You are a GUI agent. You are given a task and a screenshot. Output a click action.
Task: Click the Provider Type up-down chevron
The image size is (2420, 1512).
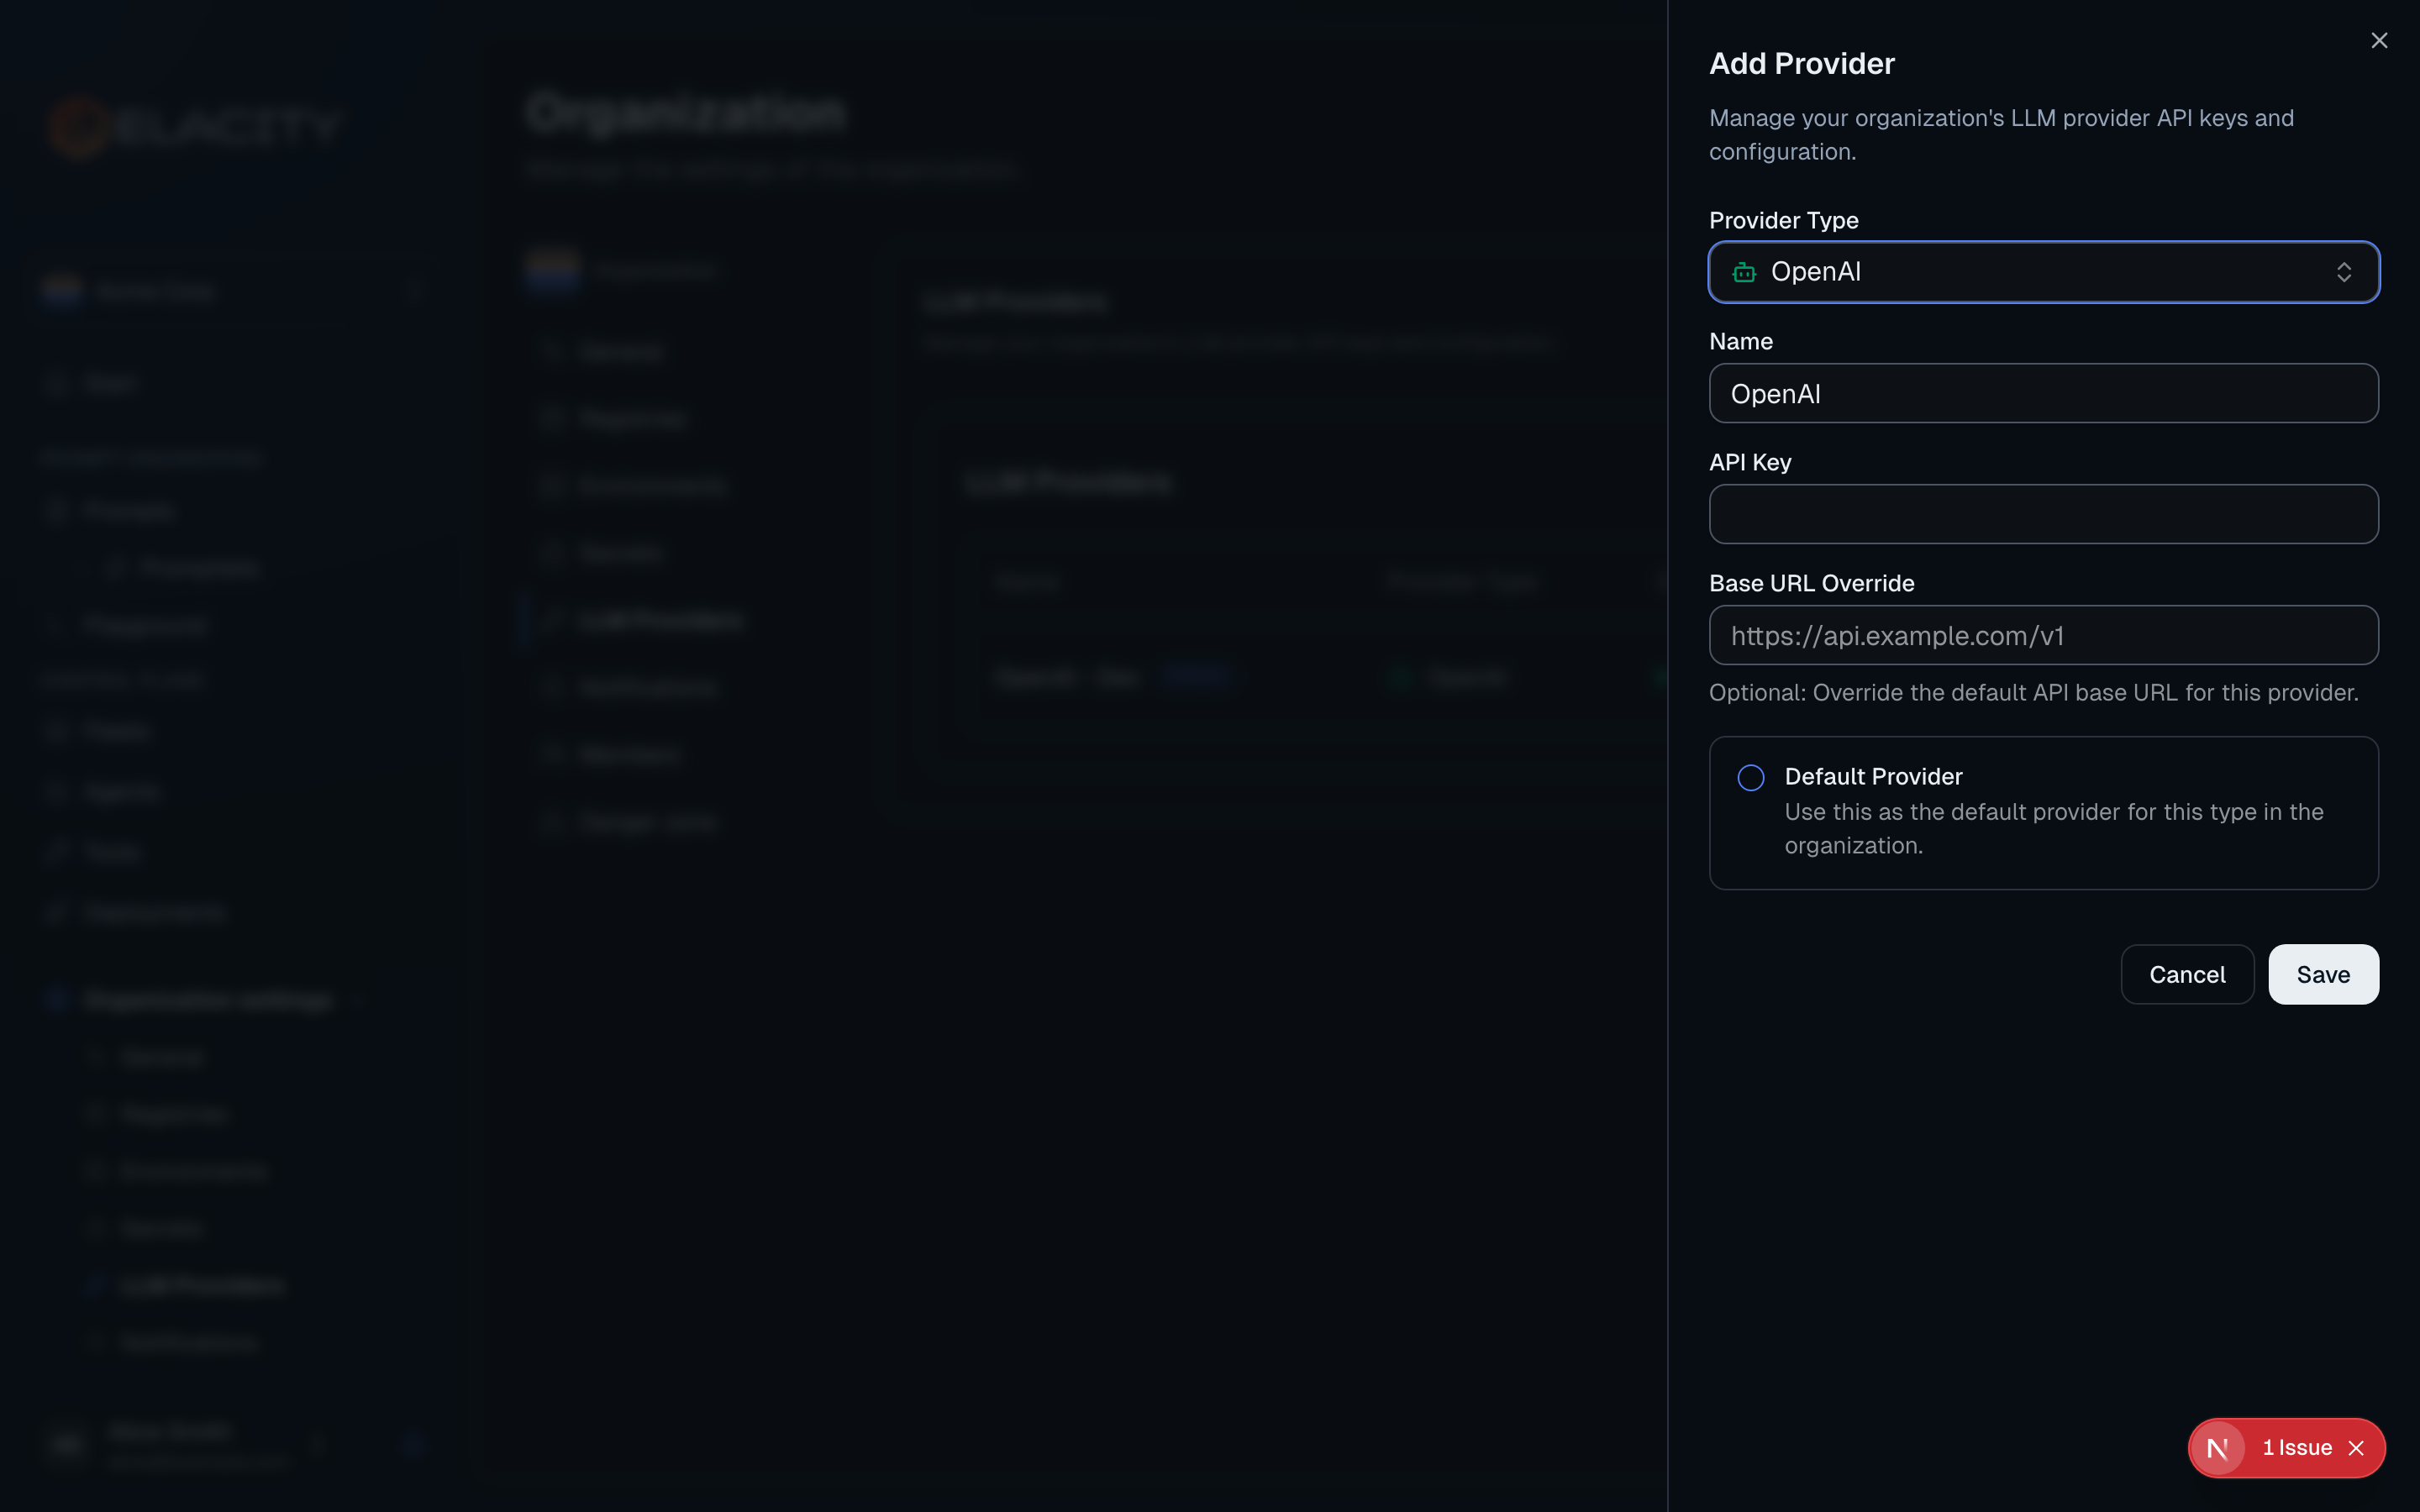2343,272
